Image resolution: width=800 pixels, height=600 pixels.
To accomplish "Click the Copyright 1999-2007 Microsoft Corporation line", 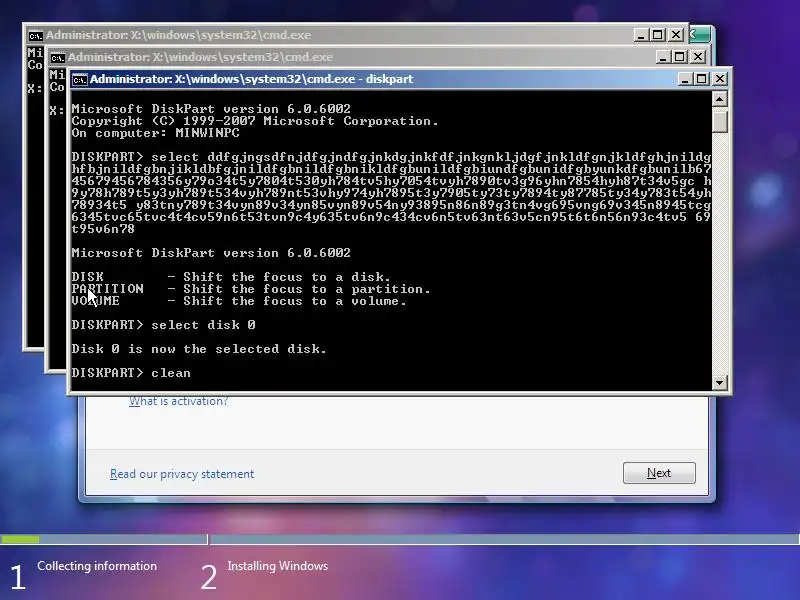I will click(255, 121).
